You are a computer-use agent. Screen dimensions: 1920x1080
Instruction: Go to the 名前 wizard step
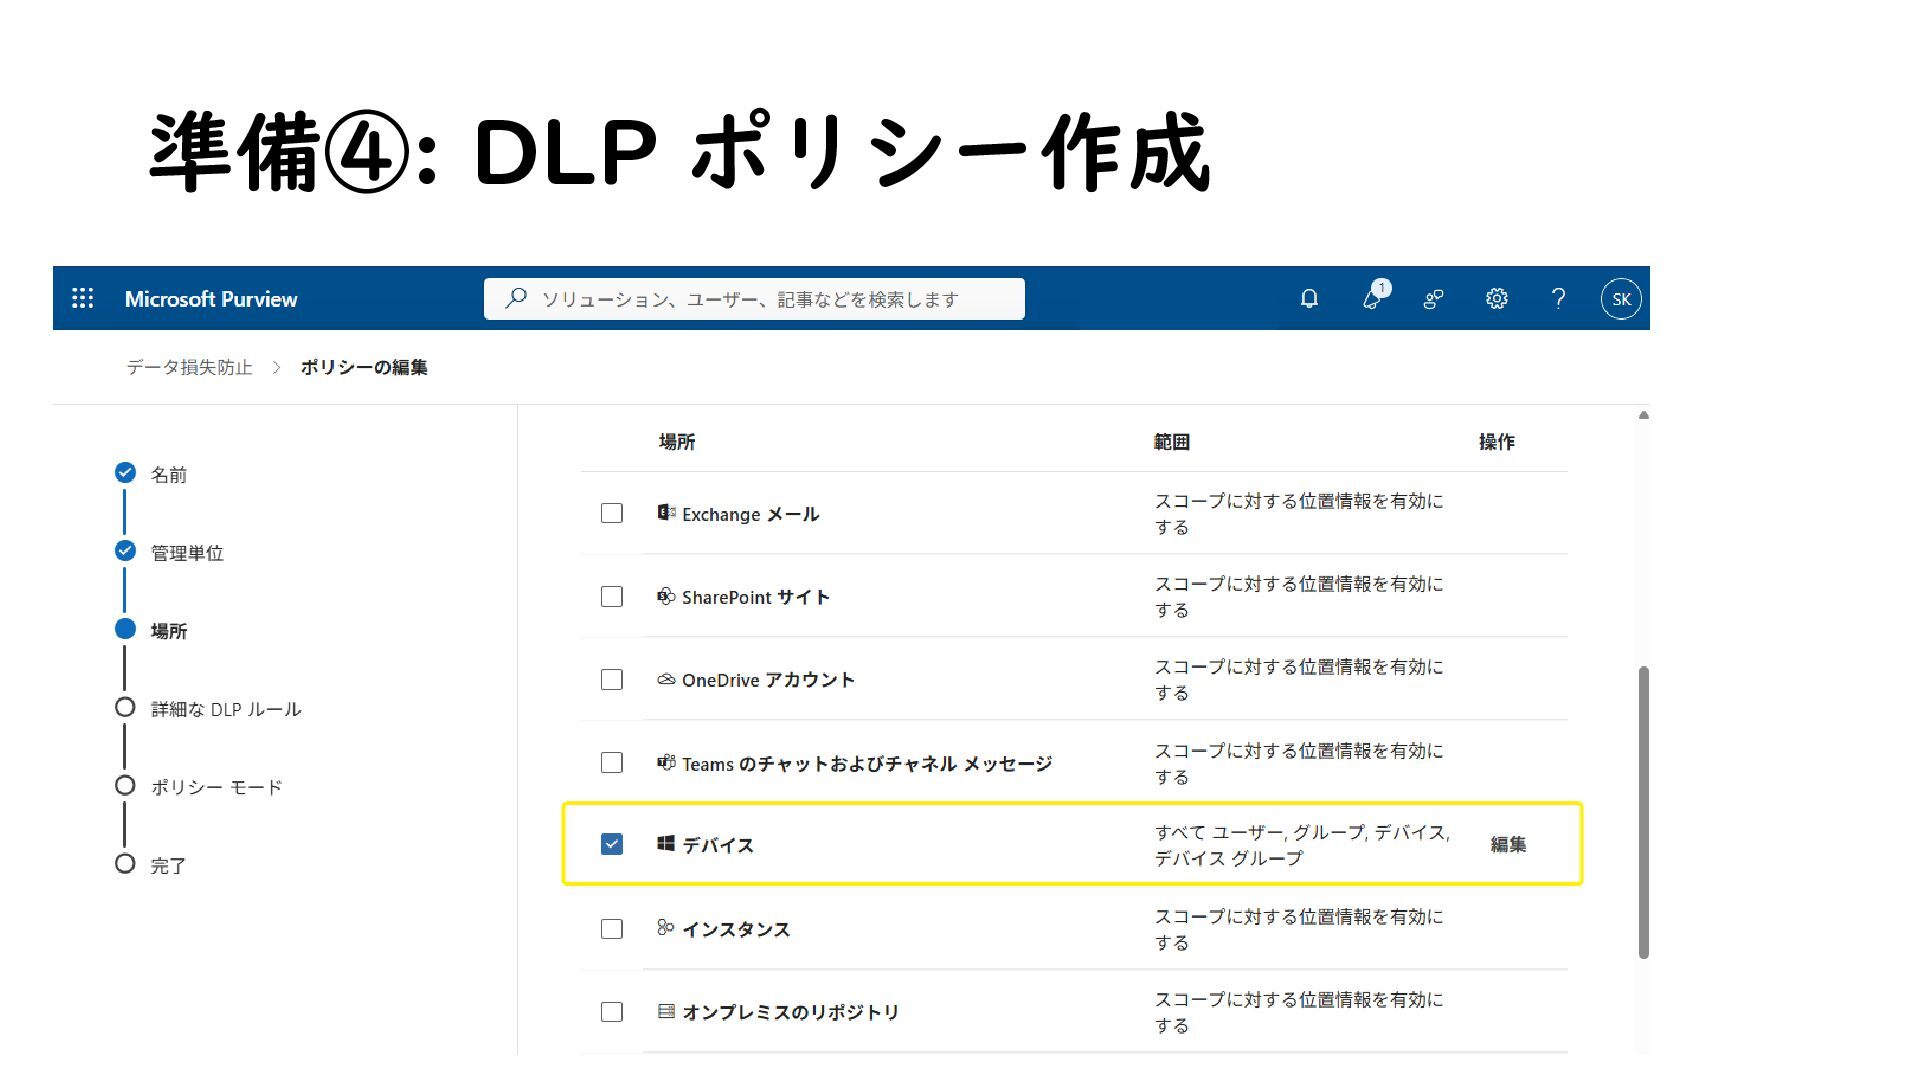168,474
